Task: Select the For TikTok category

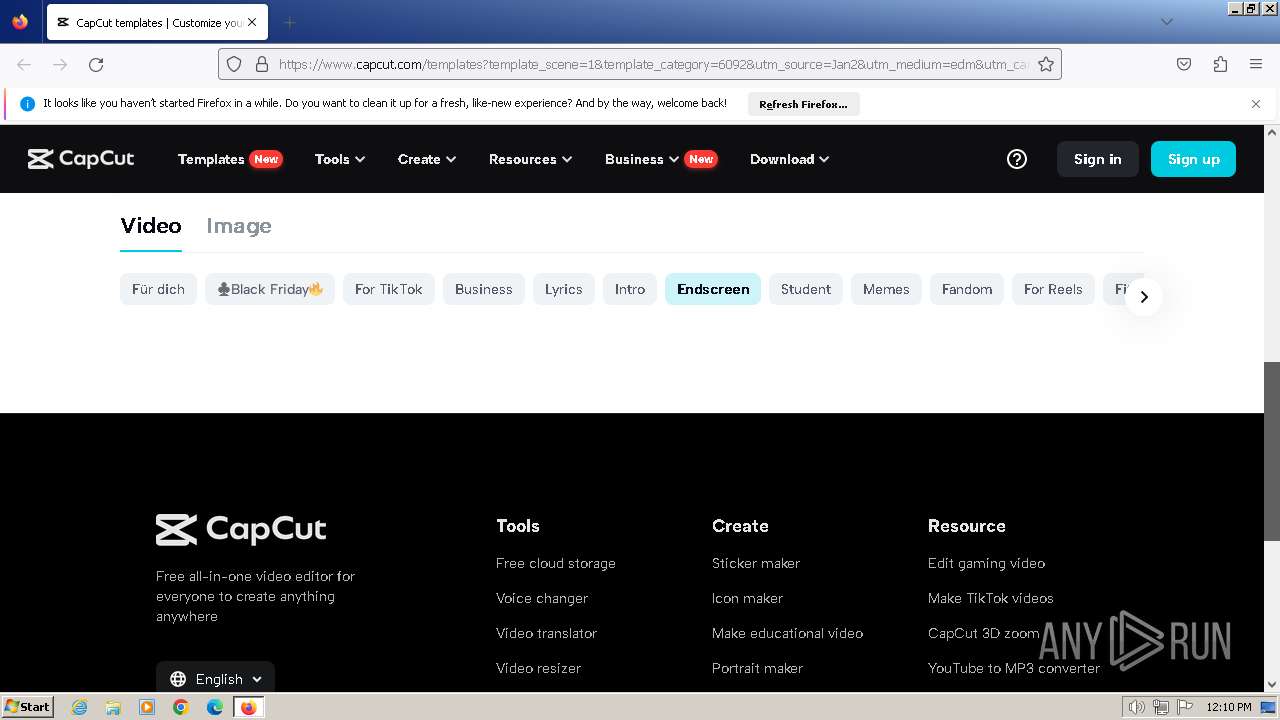Action: (x=389, y=289)
